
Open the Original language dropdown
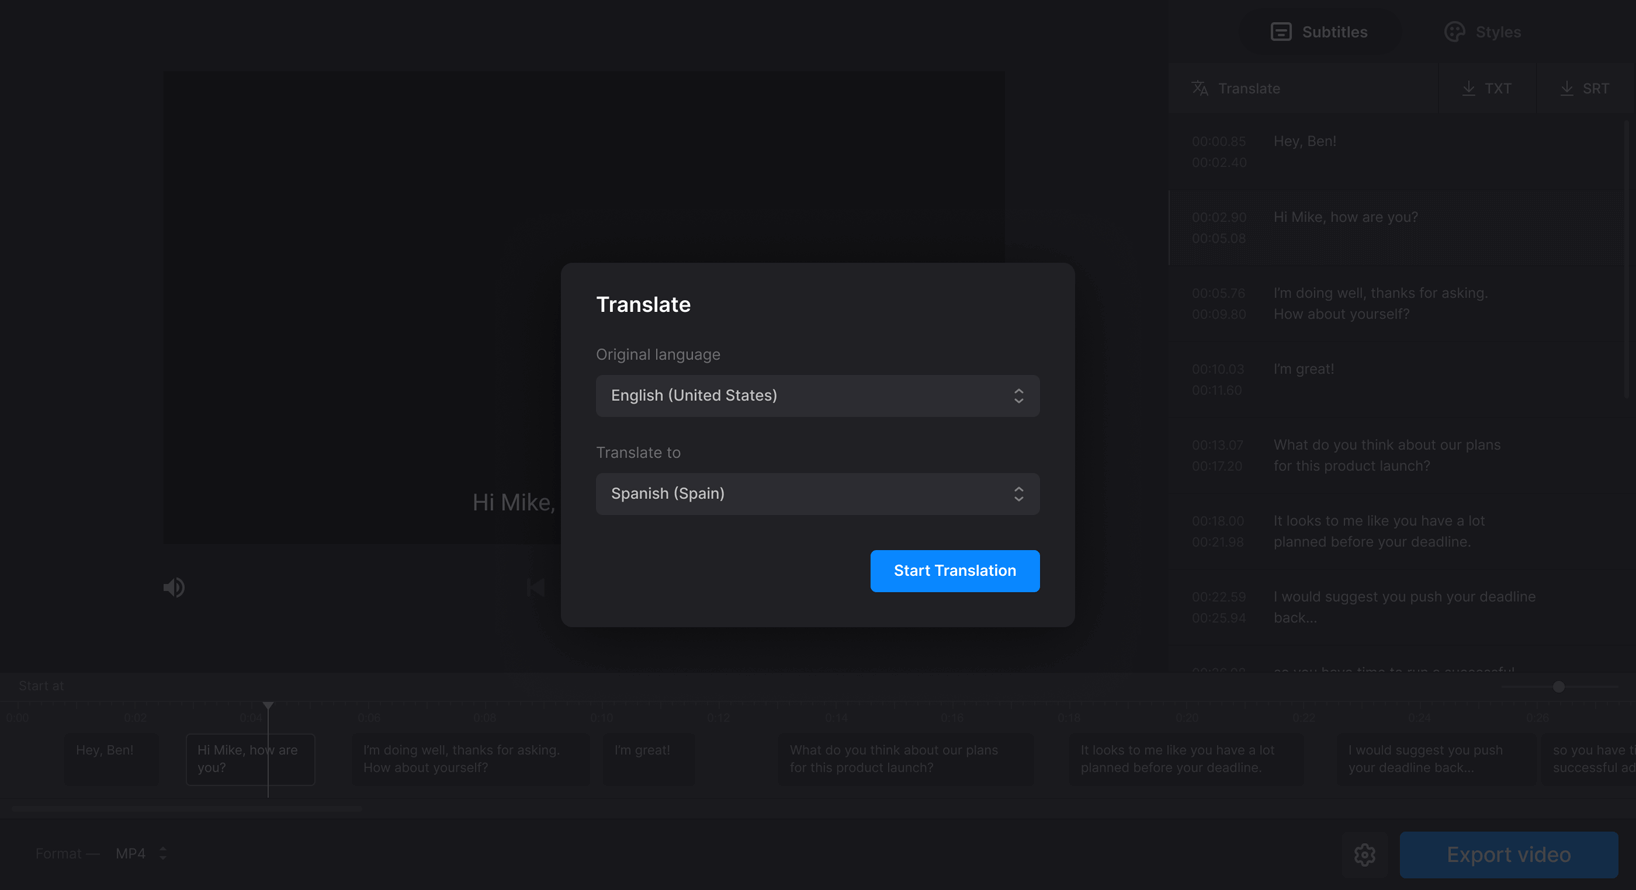point(817,396)
